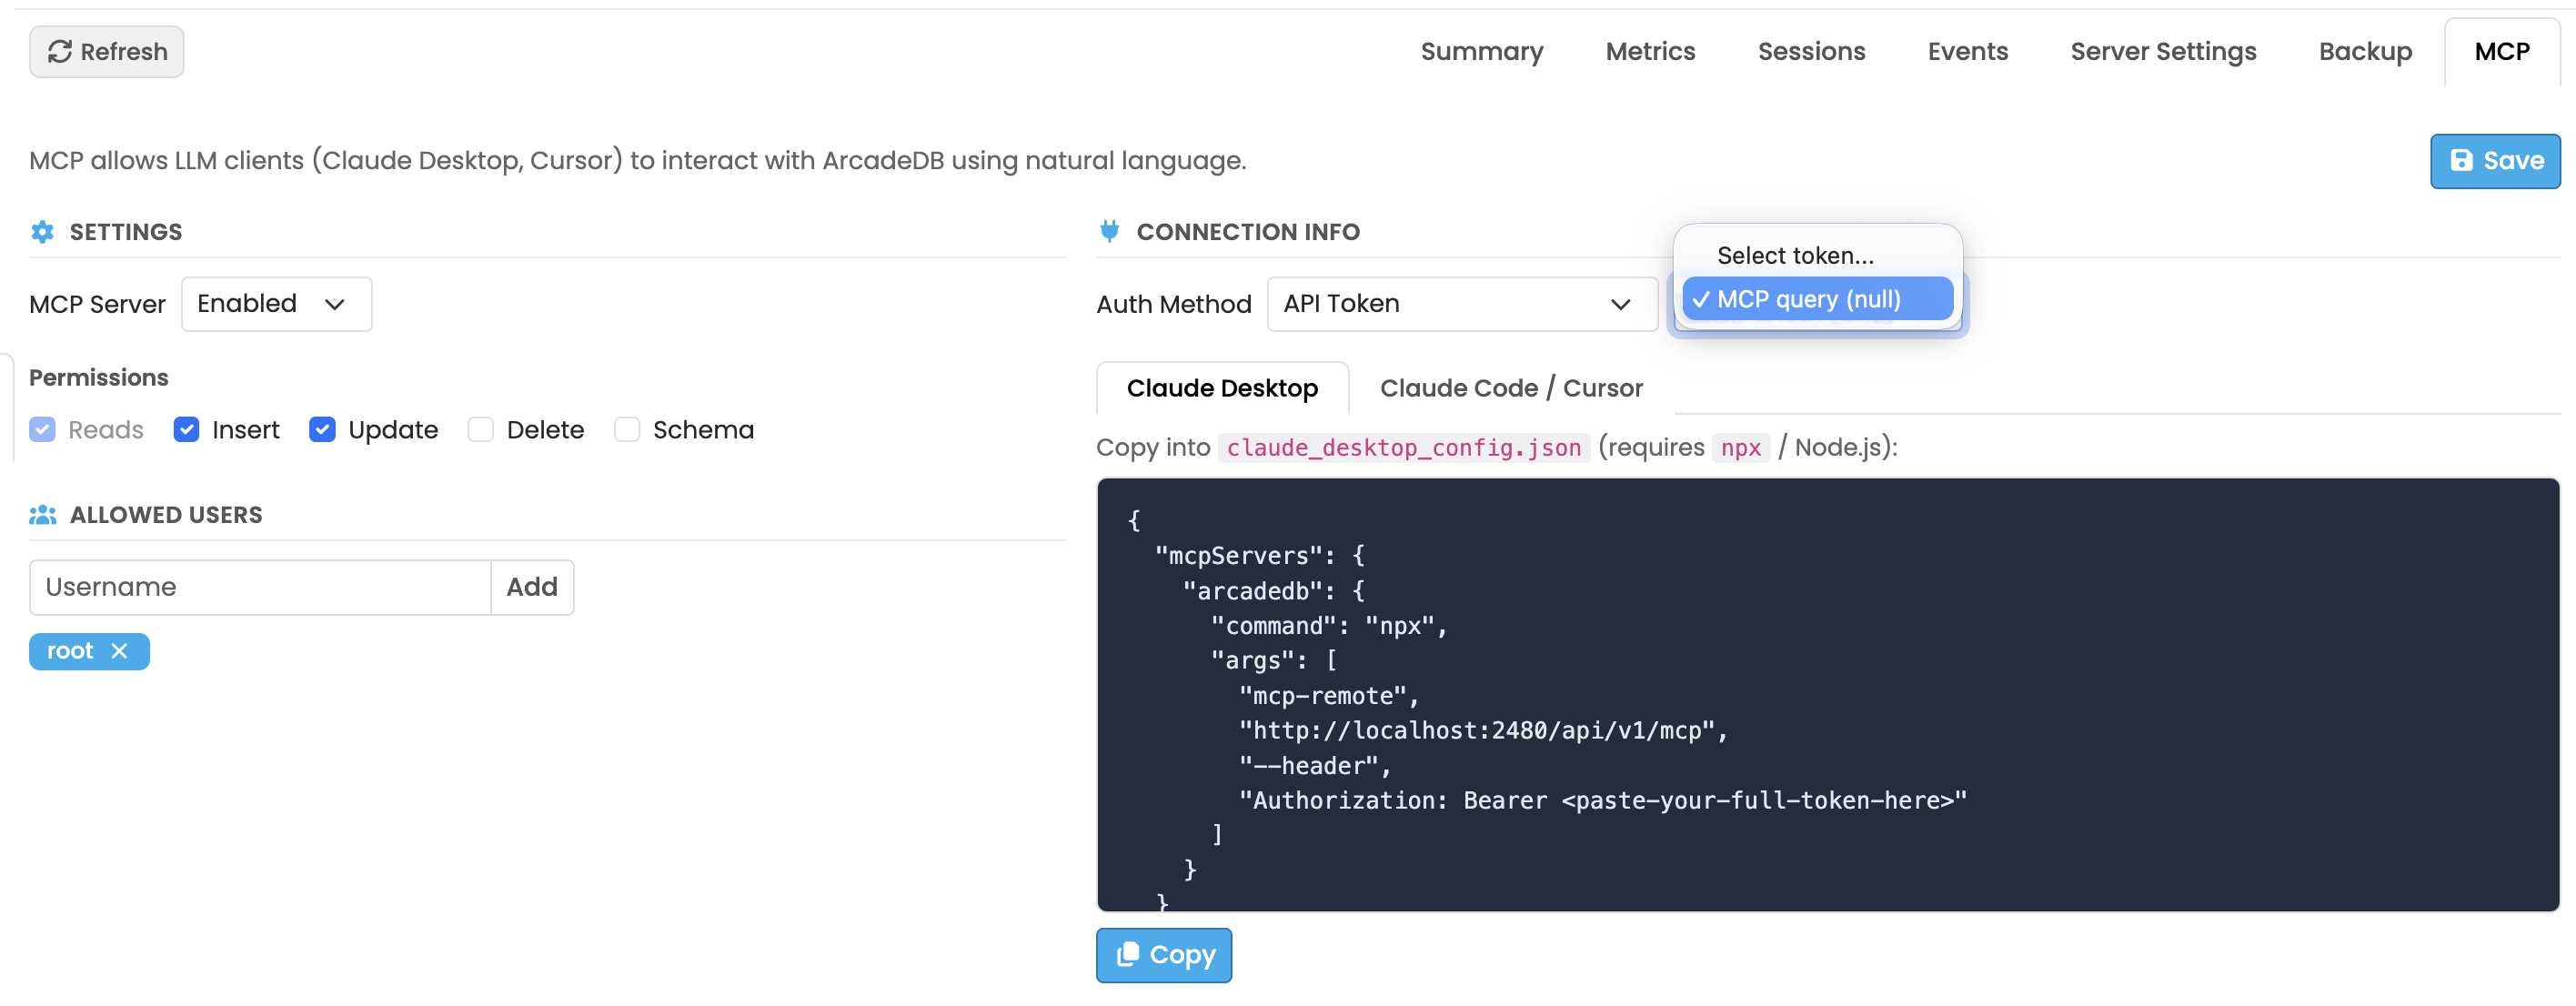Click the Allowed Users group icon
2576x1006 pixels.
pos(43,514)
